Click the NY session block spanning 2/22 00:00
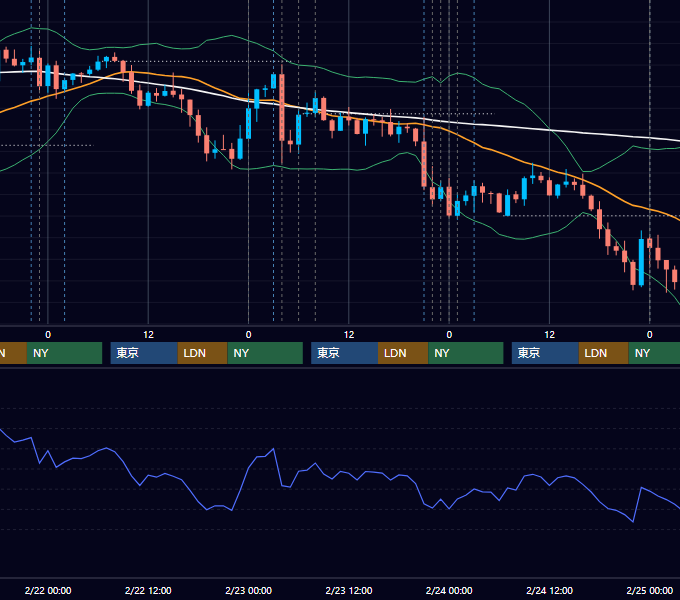The width and height of the screenshot is (680, 600). tap(64, 353)
